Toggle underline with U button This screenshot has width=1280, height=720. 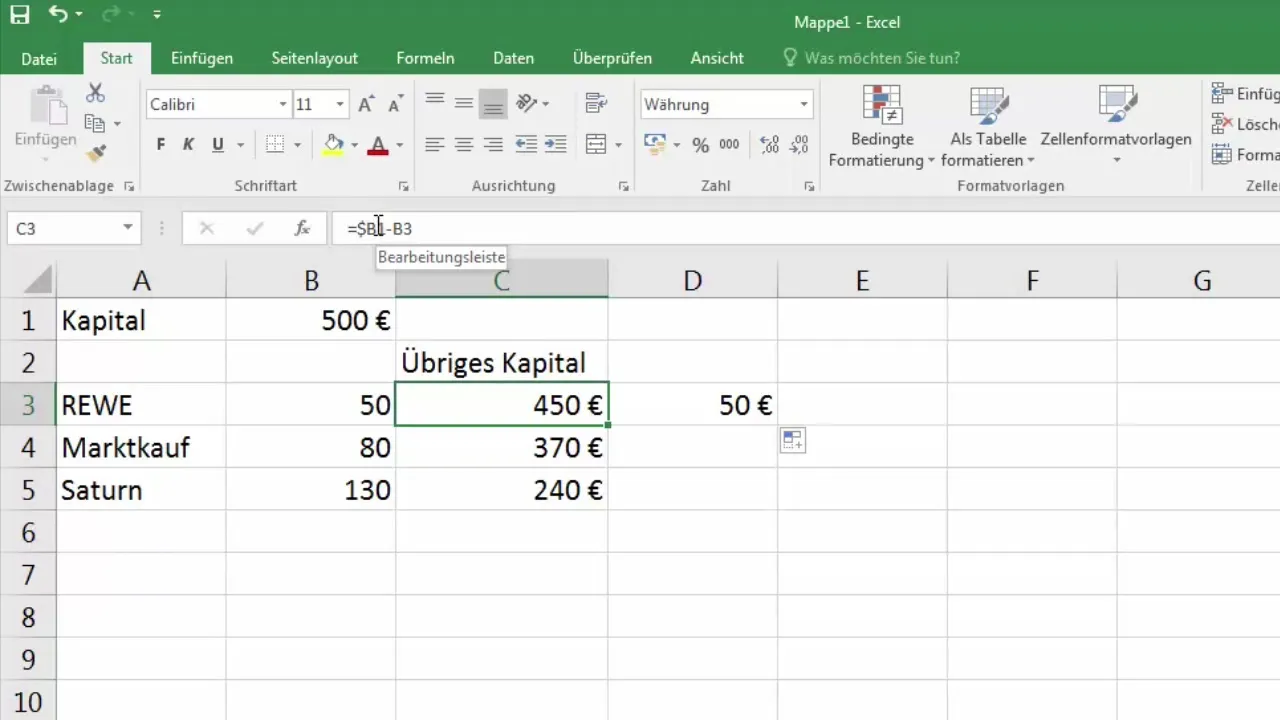click(x=218, y=145)
